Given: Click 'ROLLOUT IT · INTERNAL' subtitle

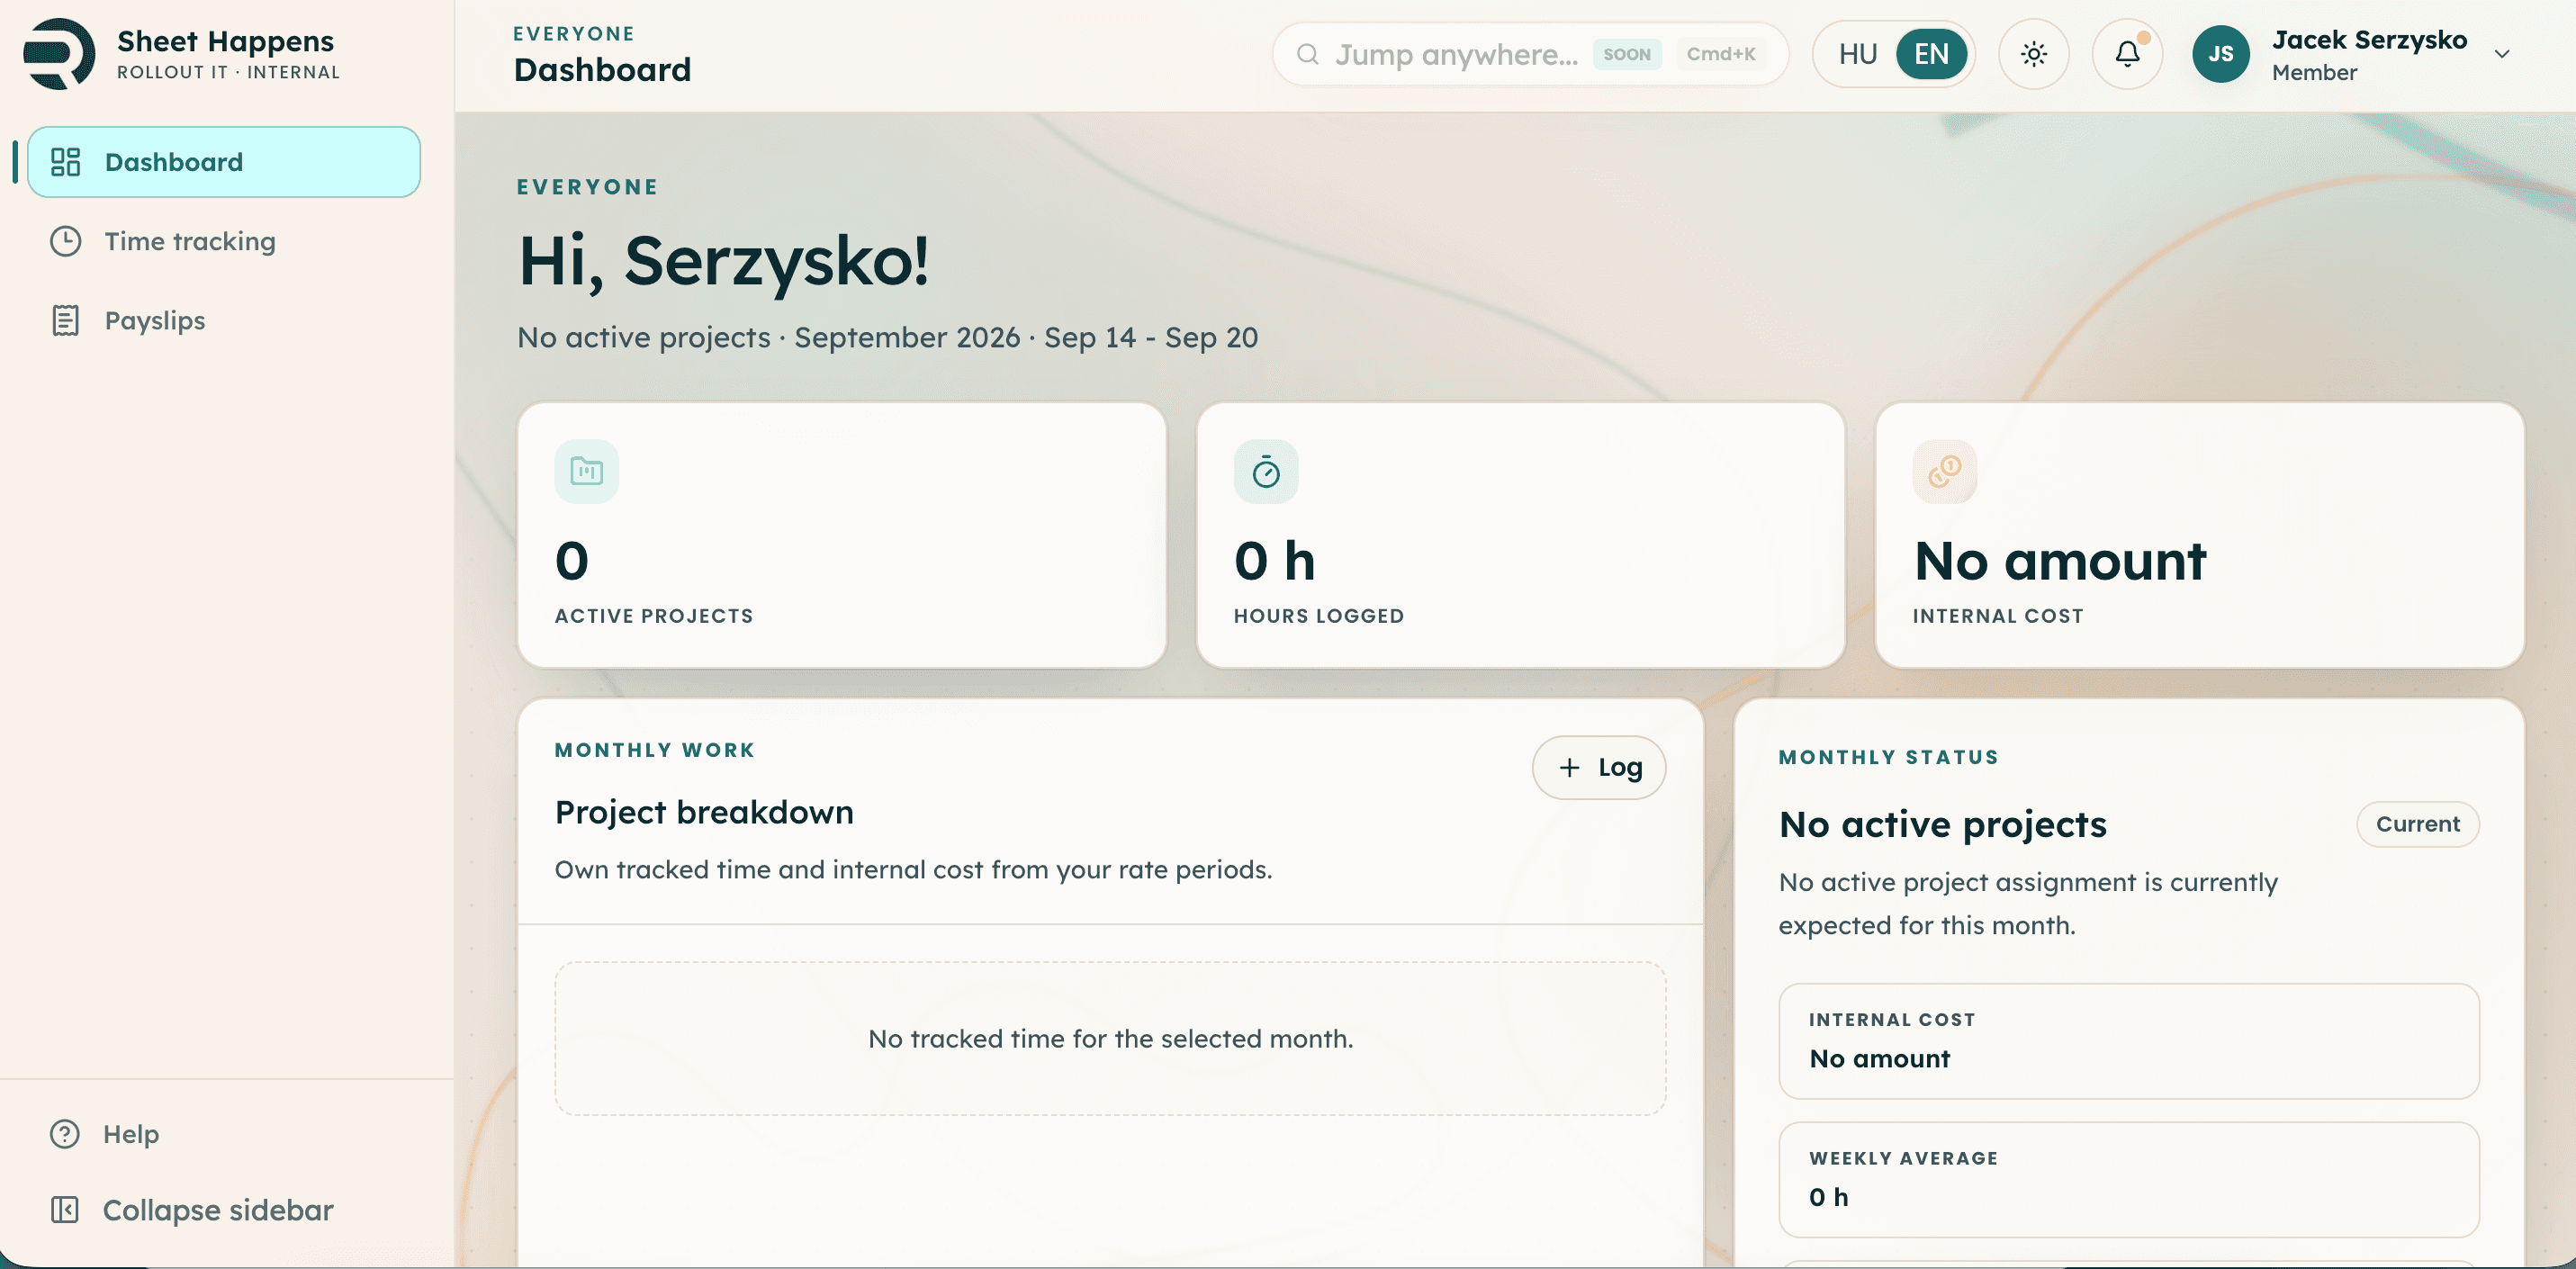Looking at the screenshot, I should tap(228, 72).
